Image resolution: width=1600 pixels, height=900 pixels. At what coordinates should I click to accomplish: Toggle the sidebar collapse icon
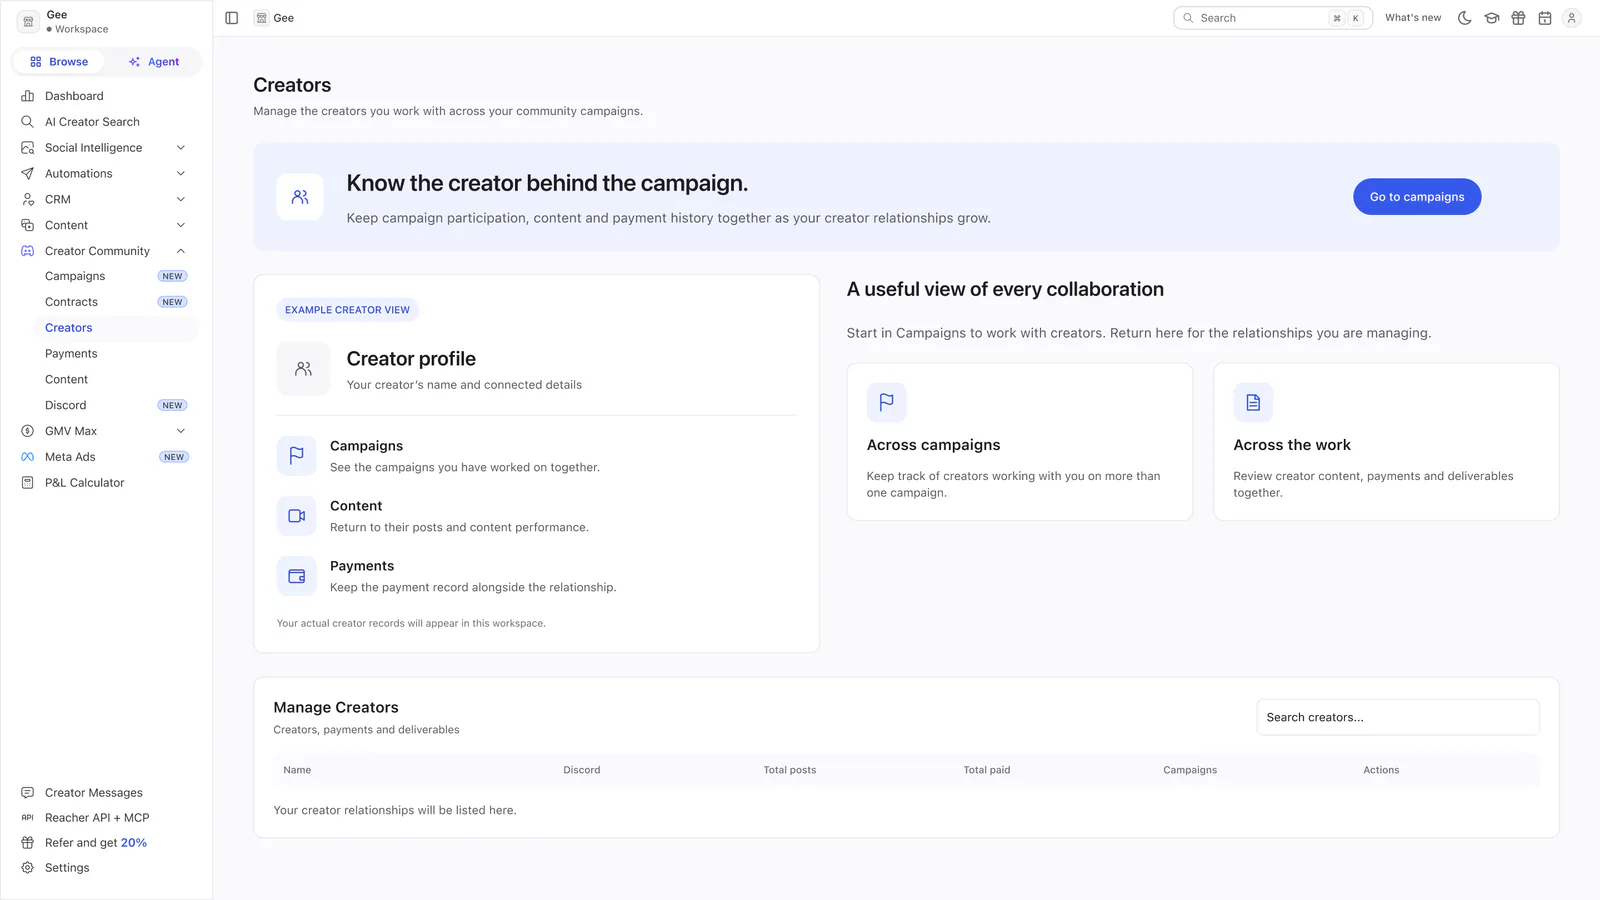coord(232,18)
